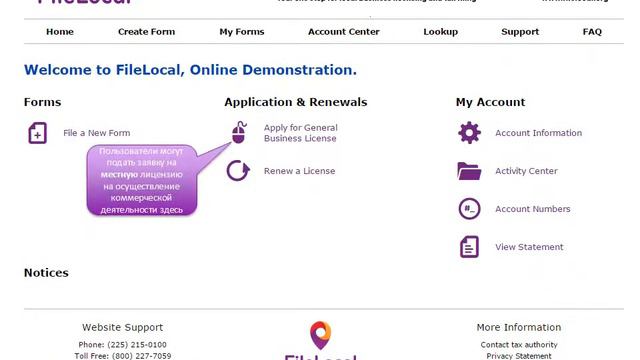This screenshot has width=640, height=360.
Task: Click the Application & Renewals heading
Action: pyautogui.click(x=296, y=102)
